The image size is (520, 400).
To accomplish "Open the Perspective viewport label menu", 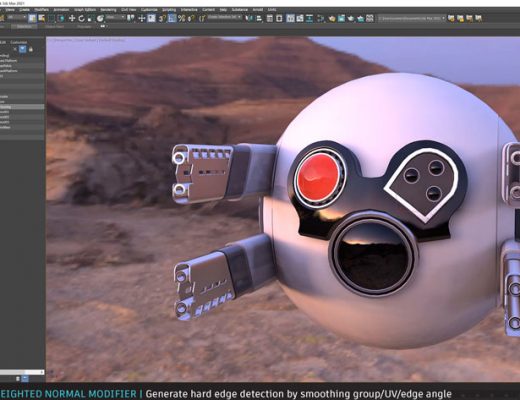I will [x=64, y=40].
